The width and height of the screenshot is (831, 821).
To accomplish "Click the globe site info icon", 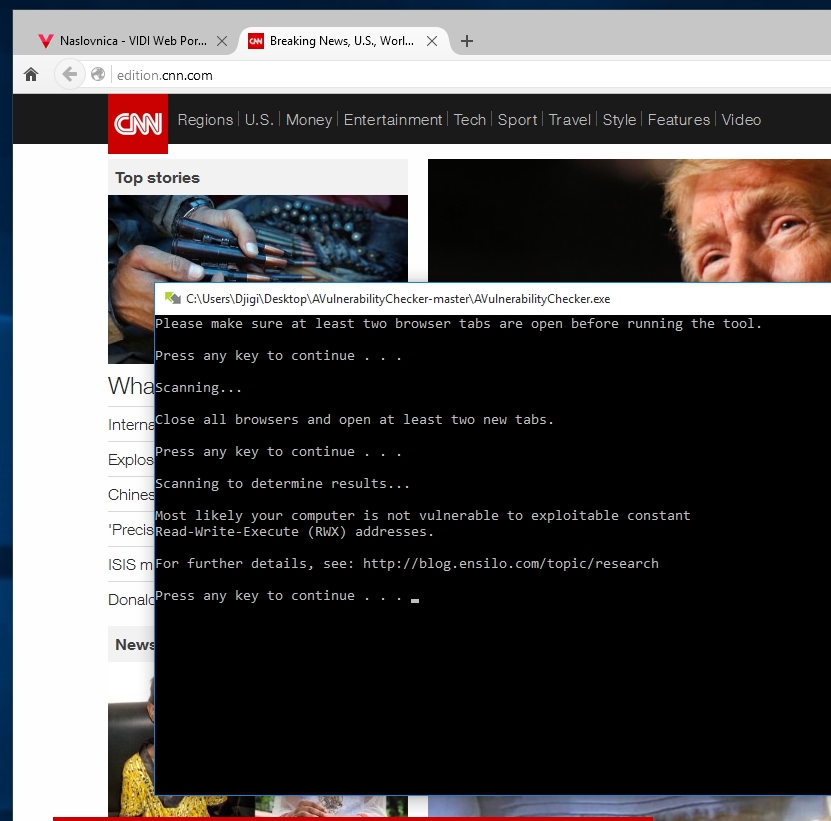I will pyautogui.click(x=98, y=75).
